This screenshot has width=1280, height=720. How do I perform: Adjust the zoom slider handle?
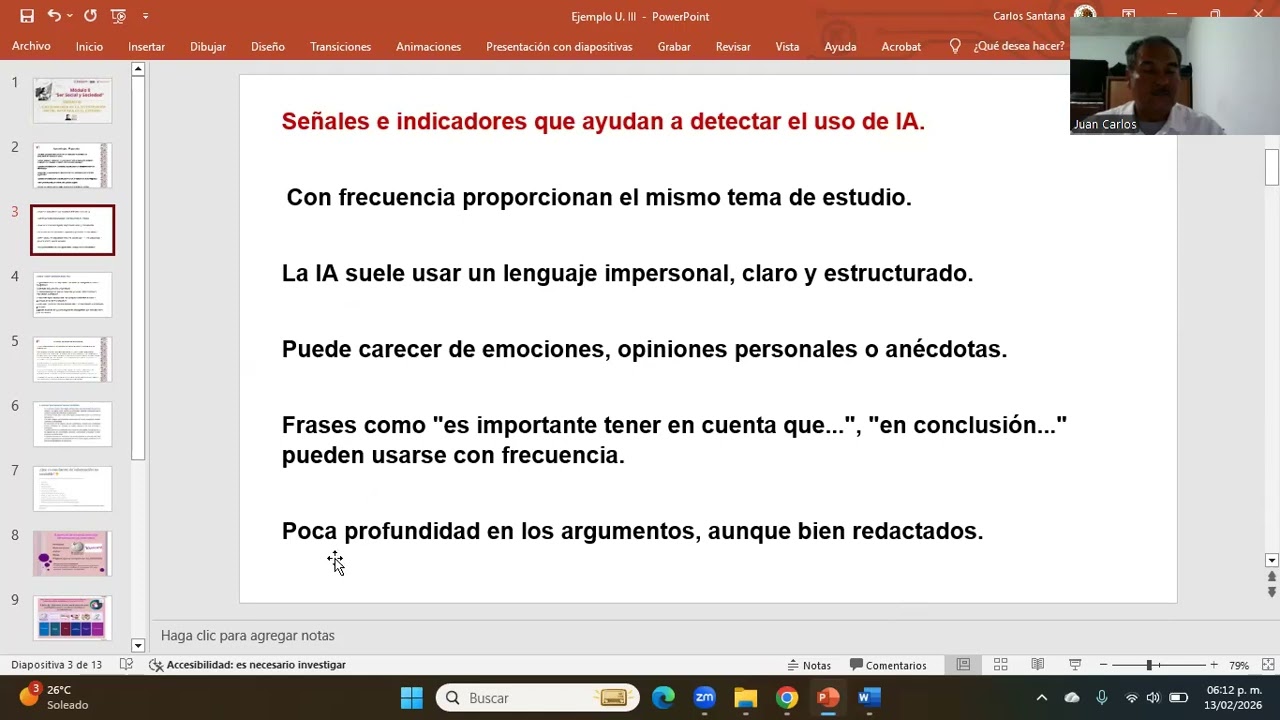click(x=1149, y=665)
